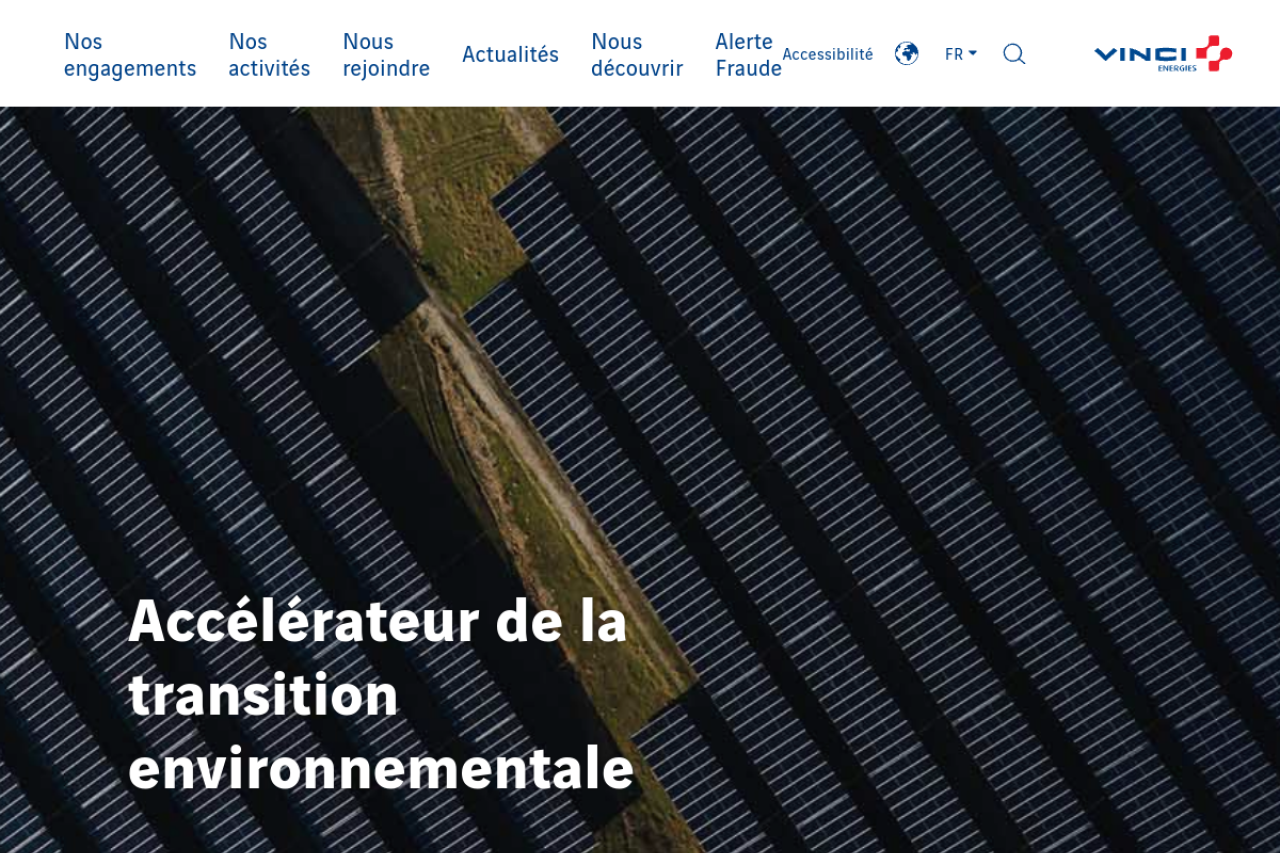Click the caret arrow beside FR
The width and height of the screenshot is (1280, 853).
(x=973, y=54)
